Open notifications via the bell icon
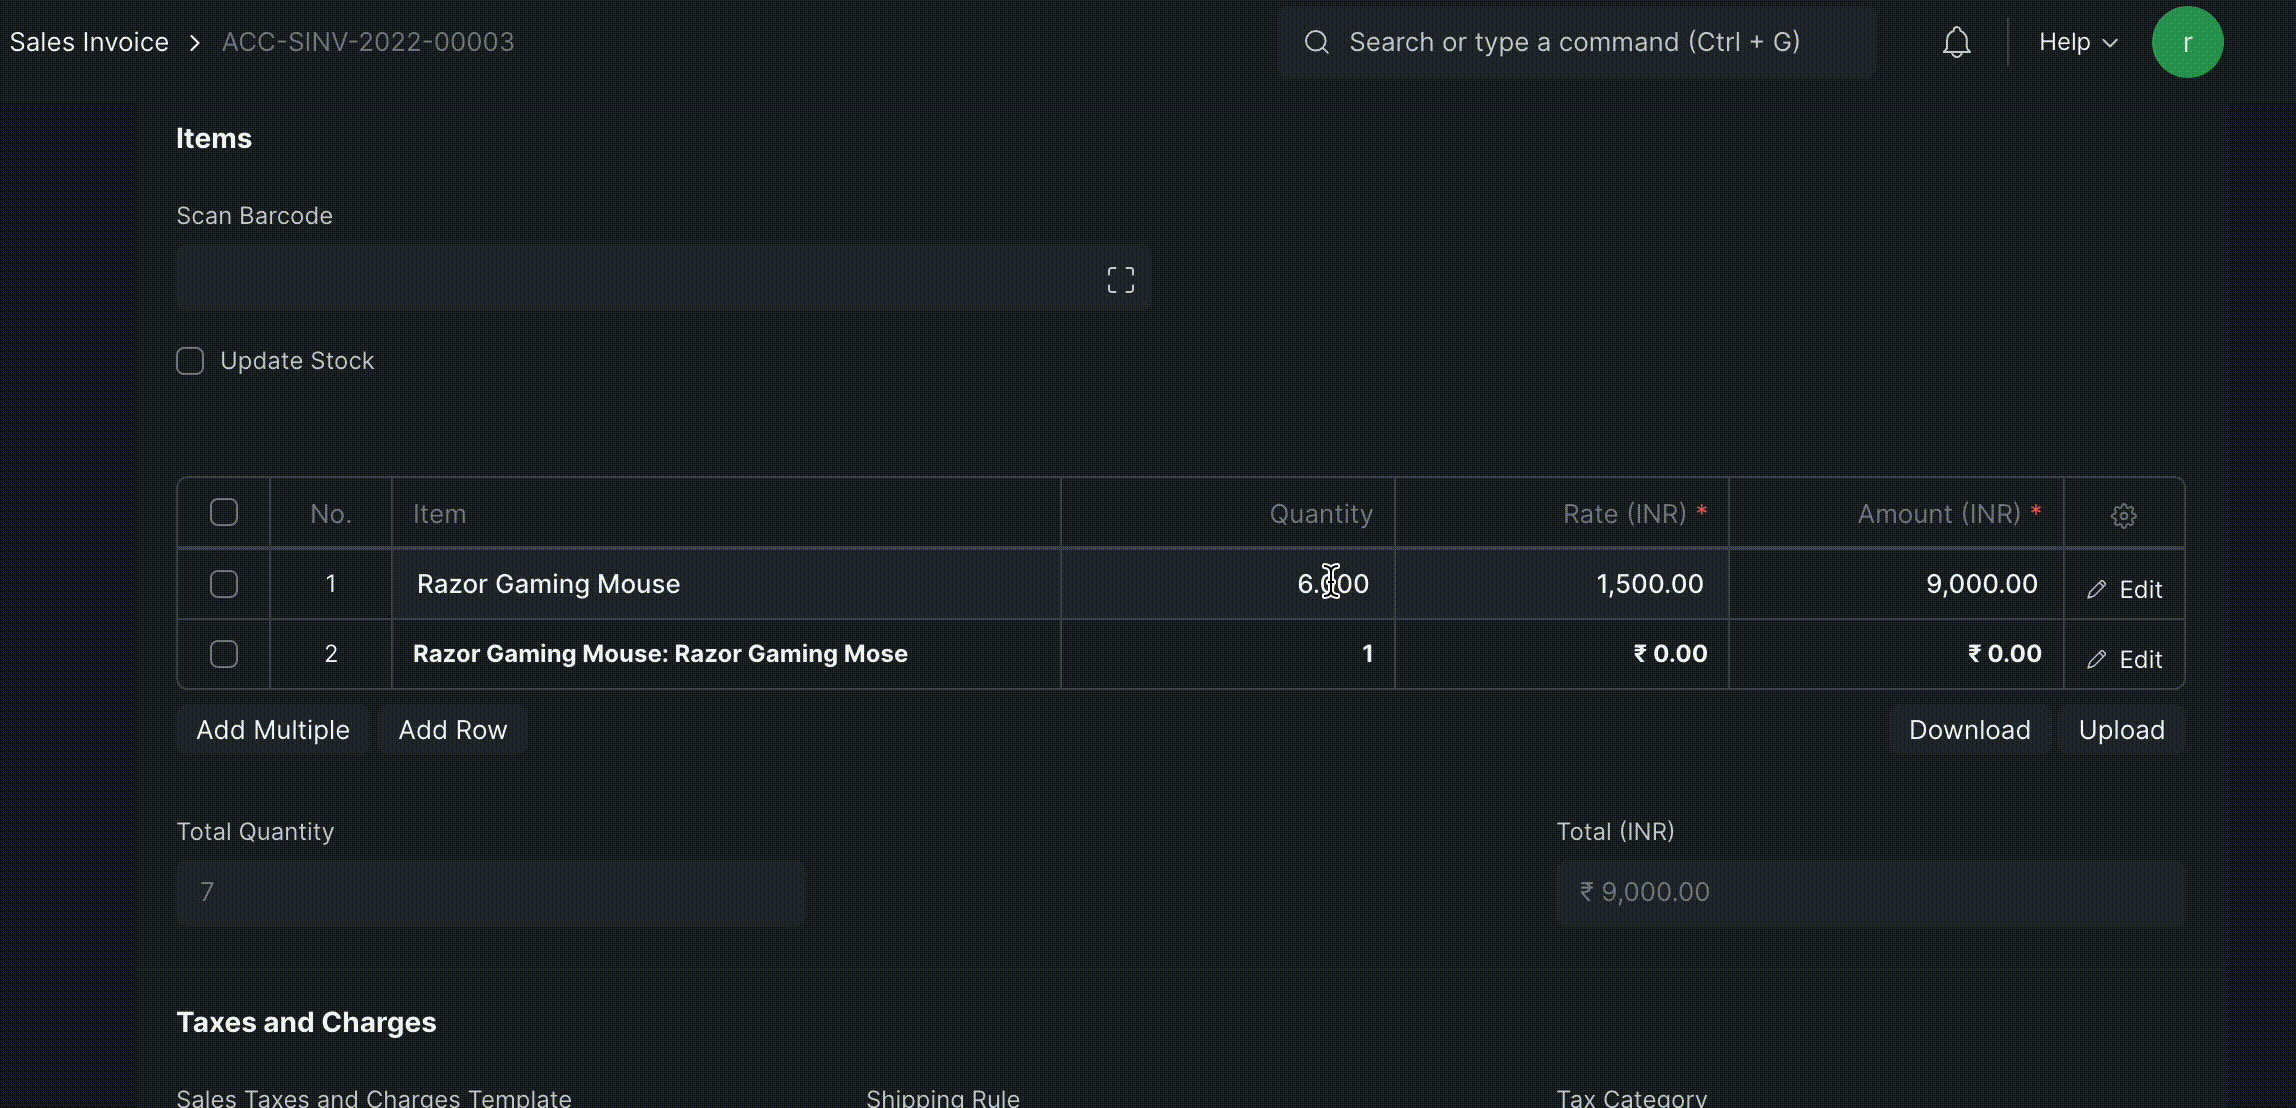 click(1956, 41)
